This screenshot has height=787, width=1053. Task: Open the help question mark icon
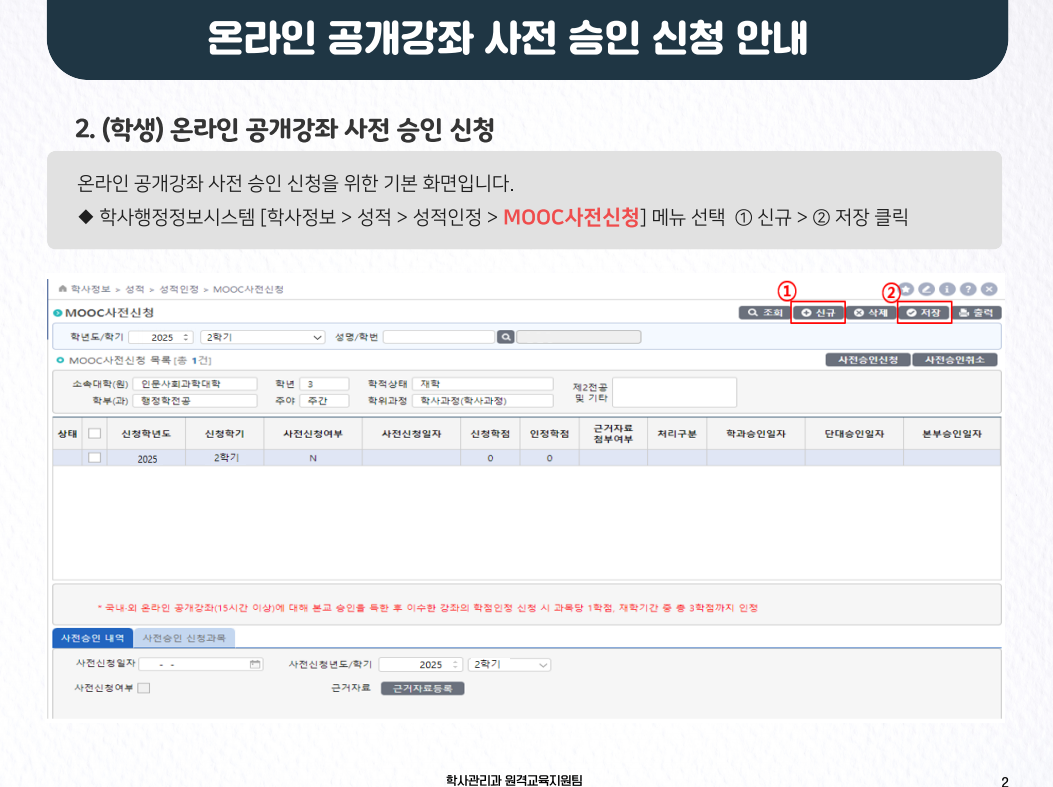click(968, 289)
